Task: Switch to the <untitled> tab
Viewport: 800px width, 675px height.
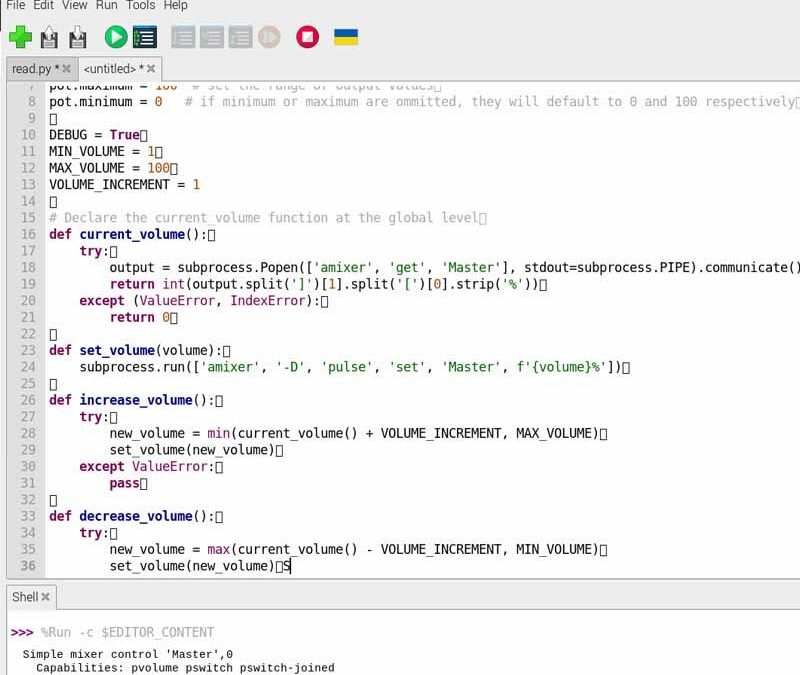Action: [114, 68]
